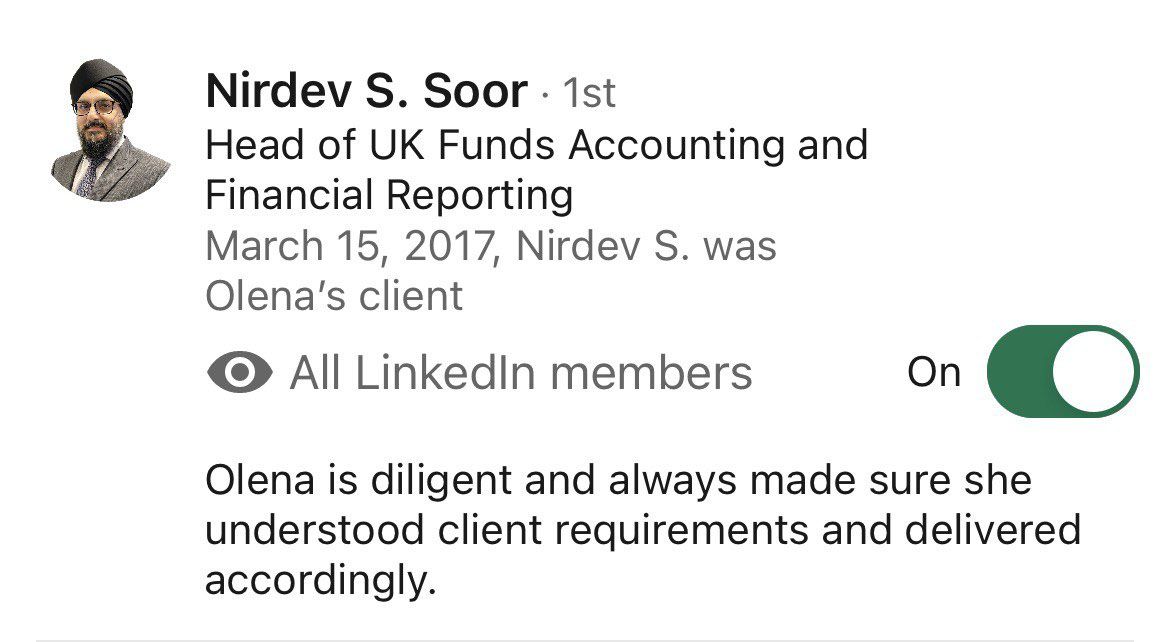
Task: Open Nirdev S. Soor's profile photo
Action: [x=112, y=128]
